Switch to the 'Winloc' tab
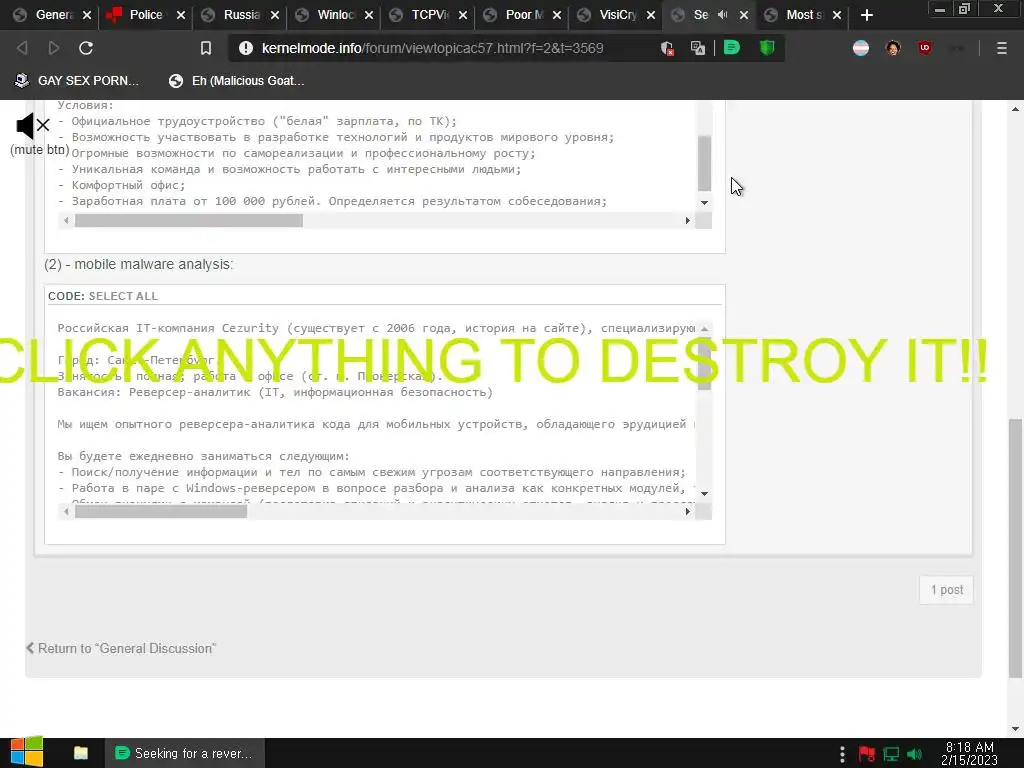This screenshot has height=768, width=1024. (x=336, y=14)
